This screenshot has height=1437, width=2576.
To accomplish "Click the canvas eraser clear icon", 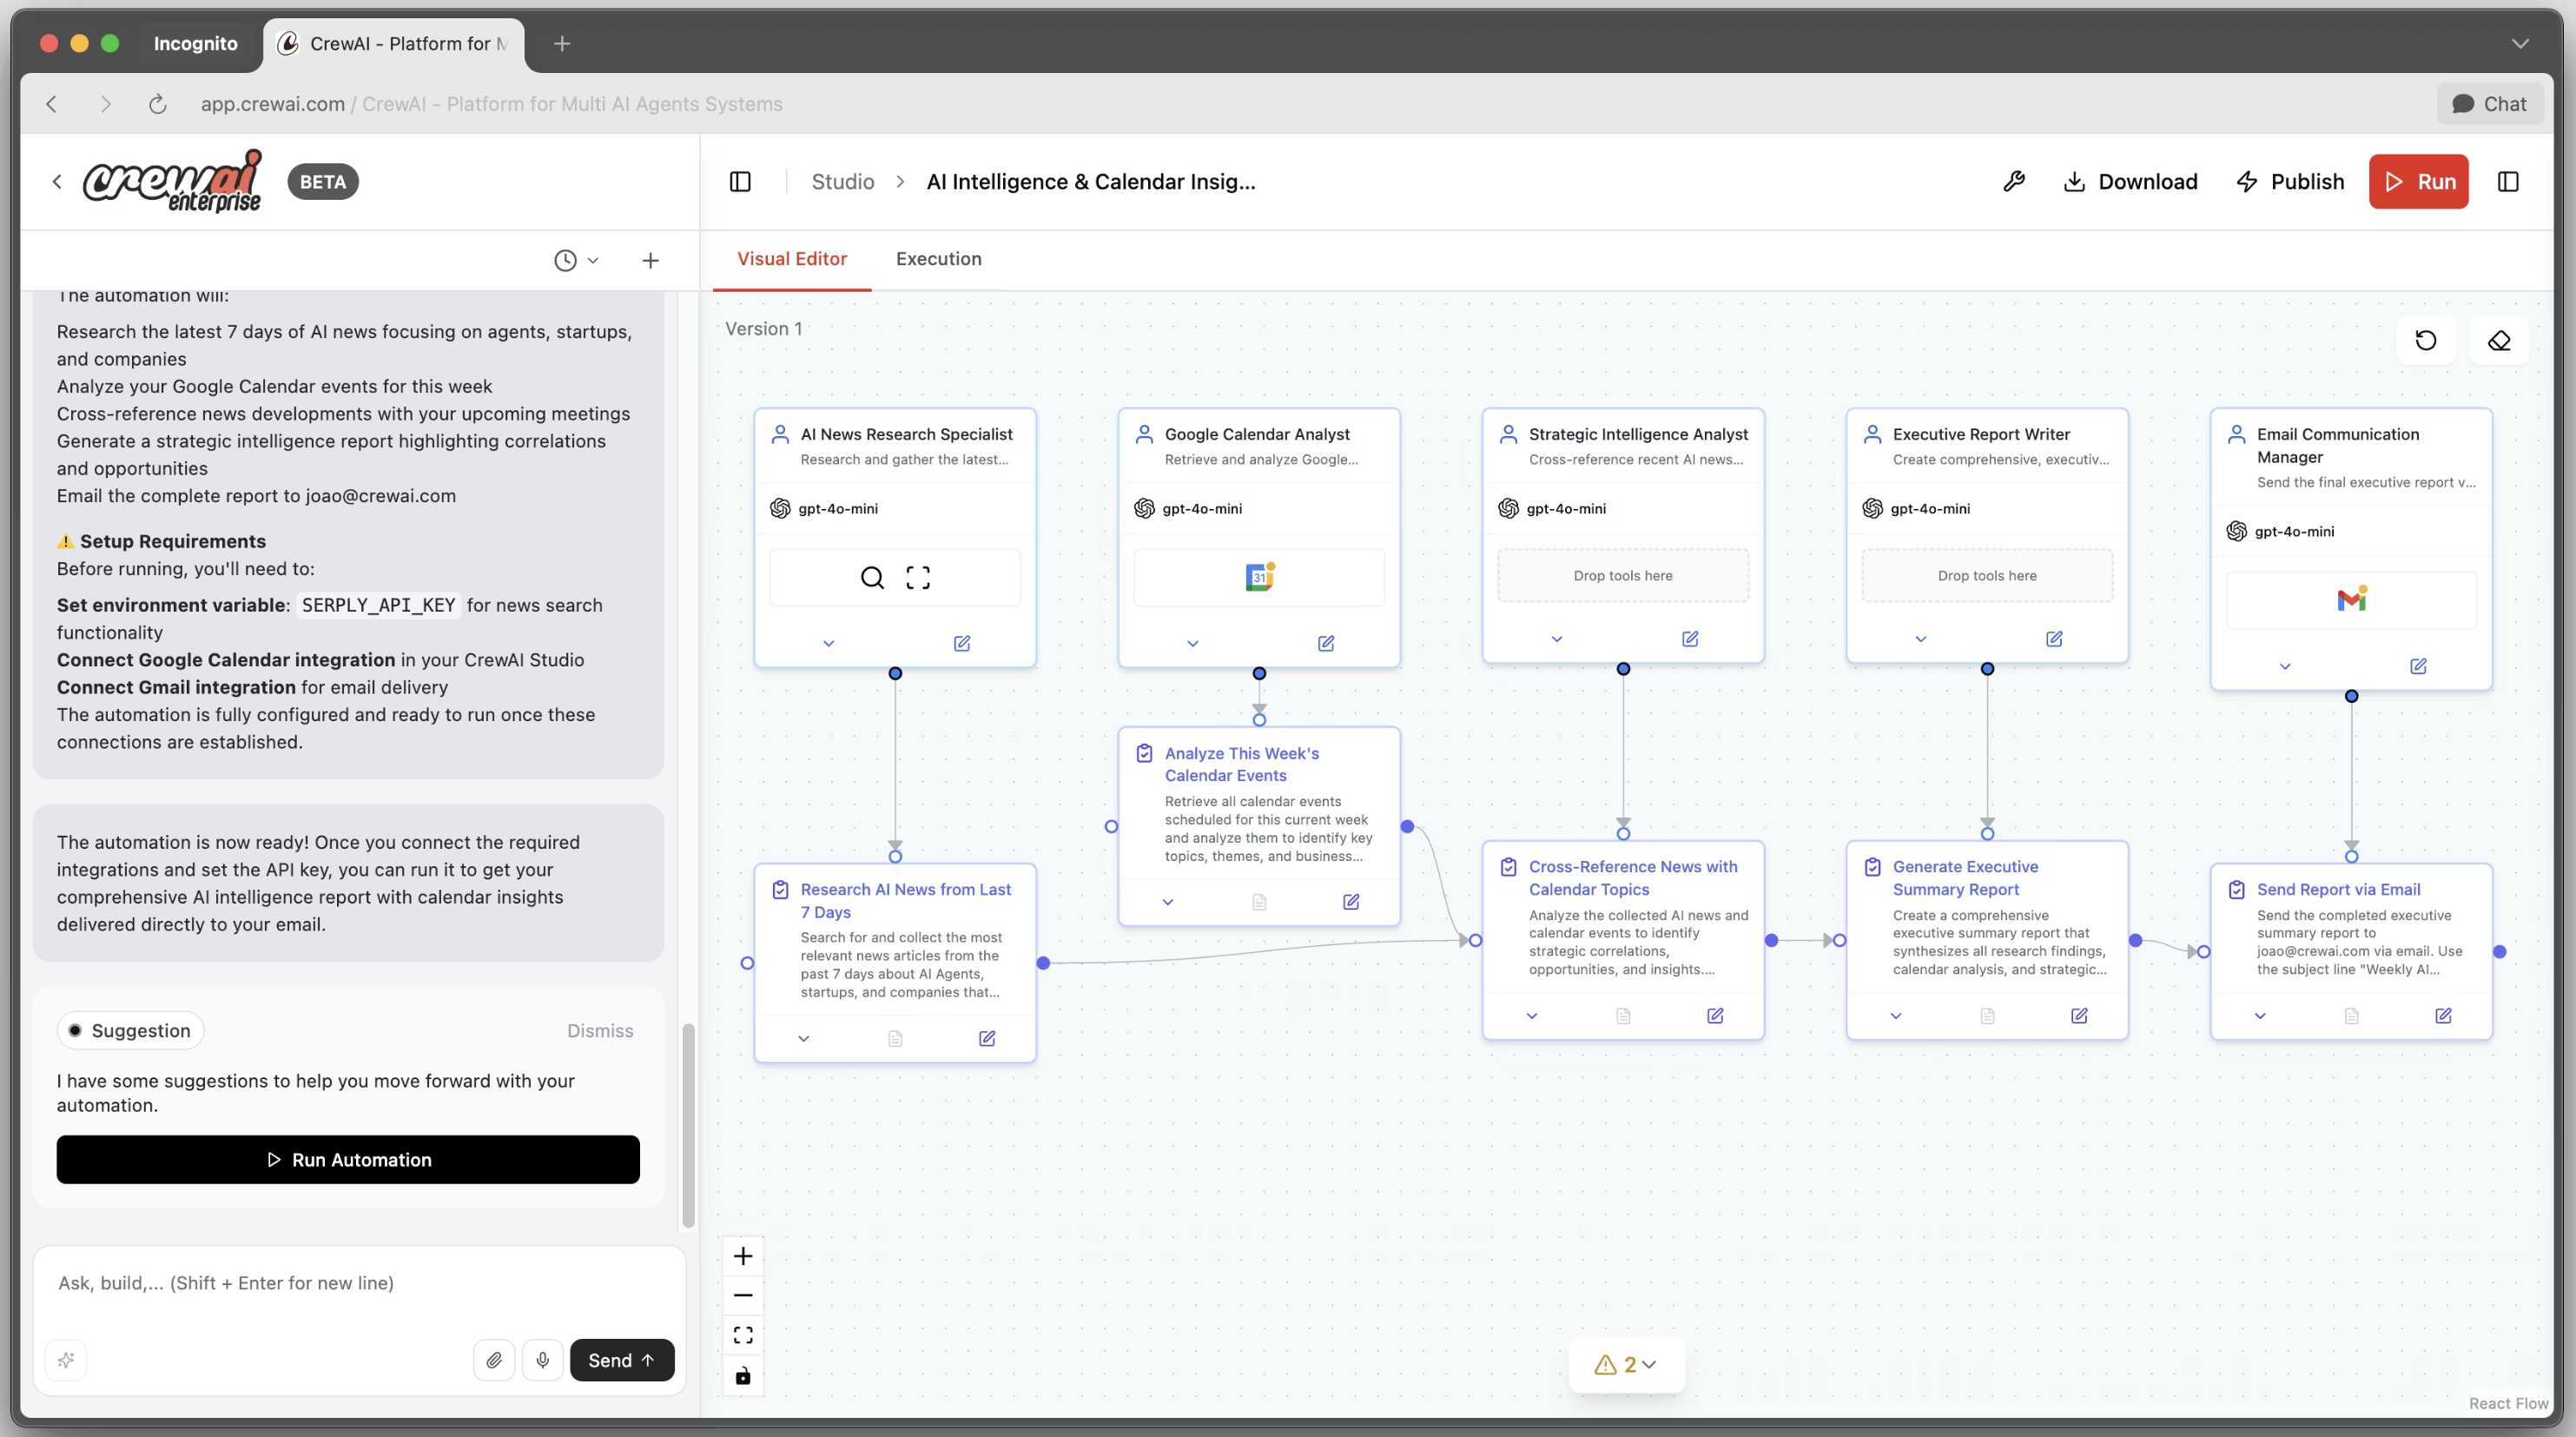I will click(2498, 341).
